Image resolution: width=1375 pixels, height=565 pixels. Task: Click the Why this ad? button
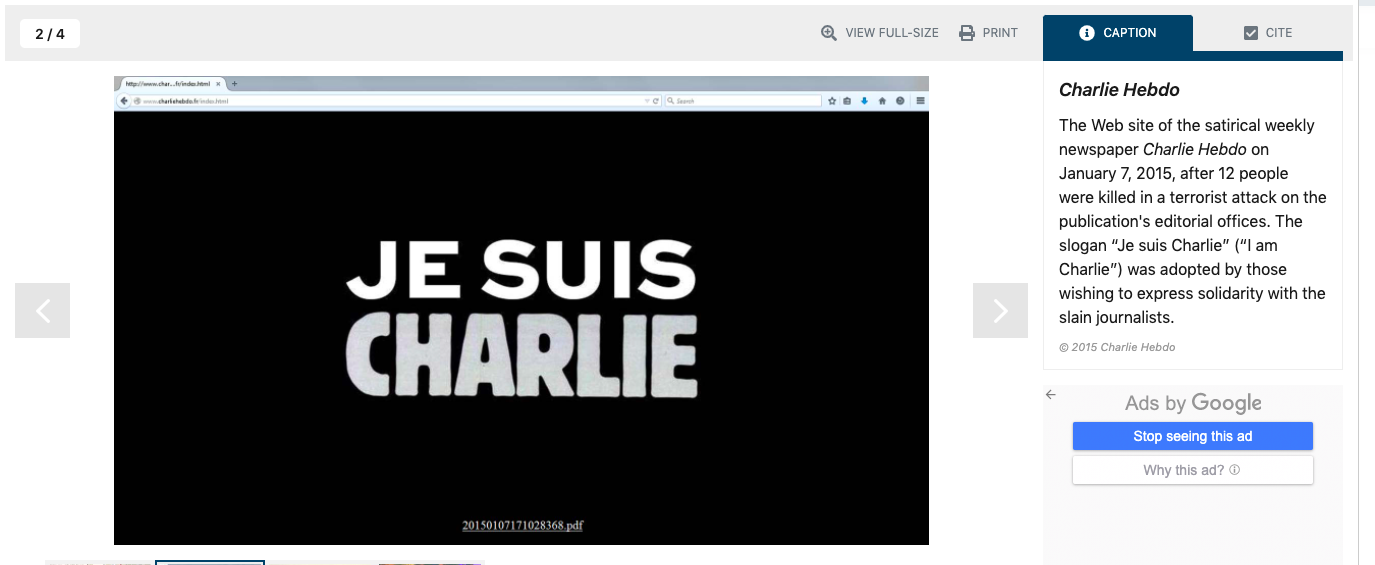coord(1183,470)
